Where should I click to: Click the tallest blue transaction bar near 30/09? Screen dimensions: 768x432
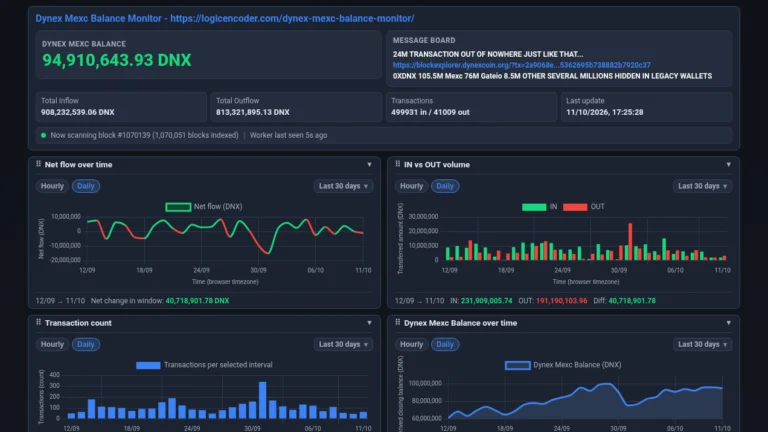click(263, 400)
